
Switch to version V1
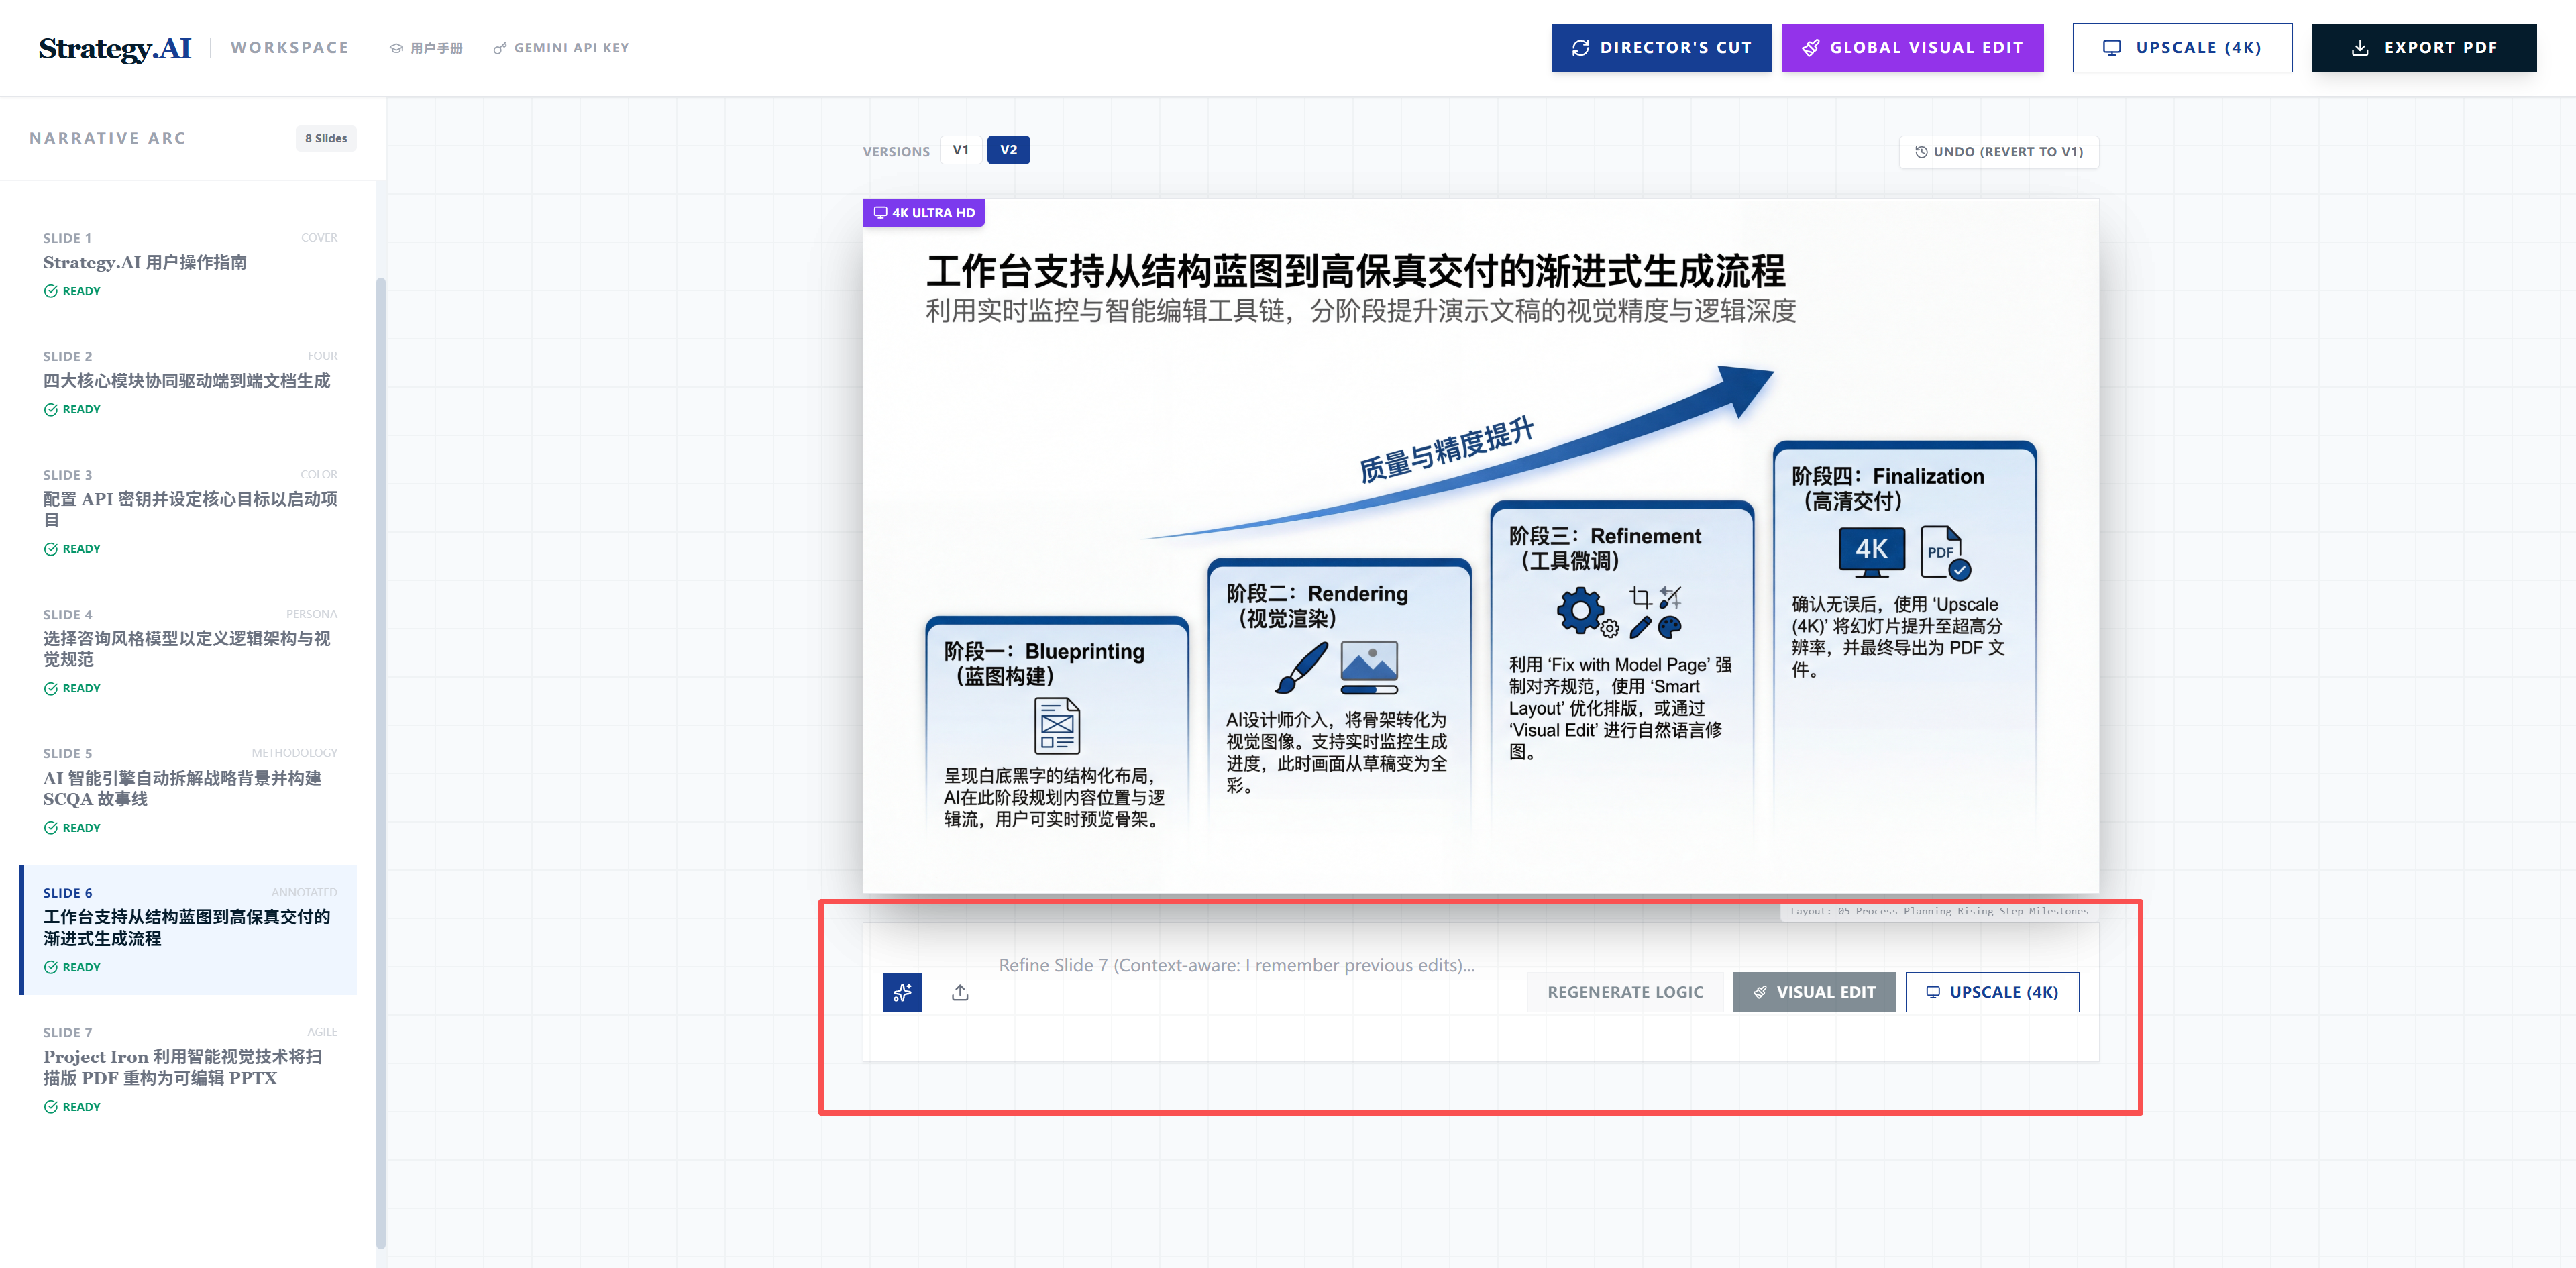[960, 150]
